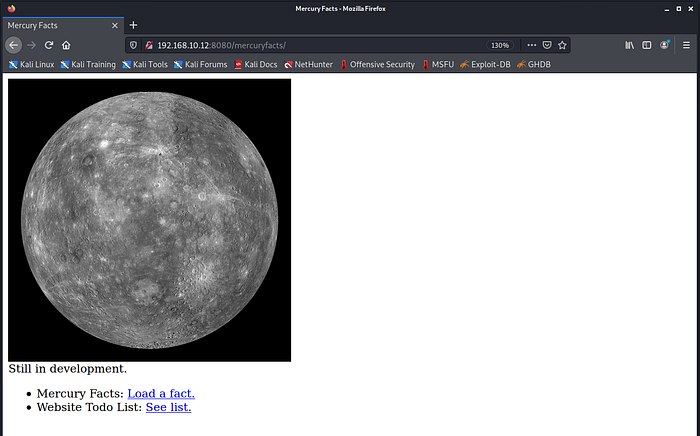Click the Firefox account icon

665,45
